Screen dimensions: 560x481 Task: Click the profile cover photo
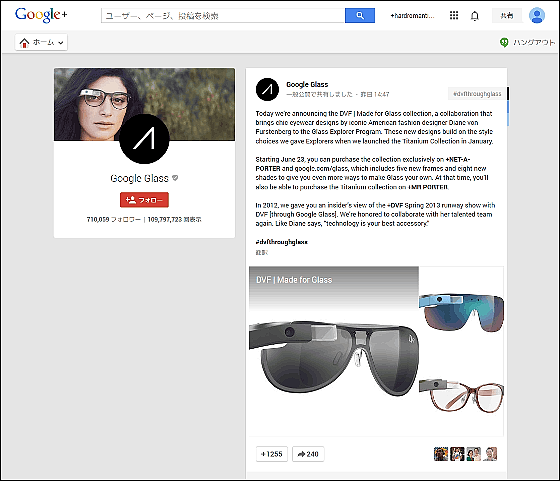pos(144,104)
